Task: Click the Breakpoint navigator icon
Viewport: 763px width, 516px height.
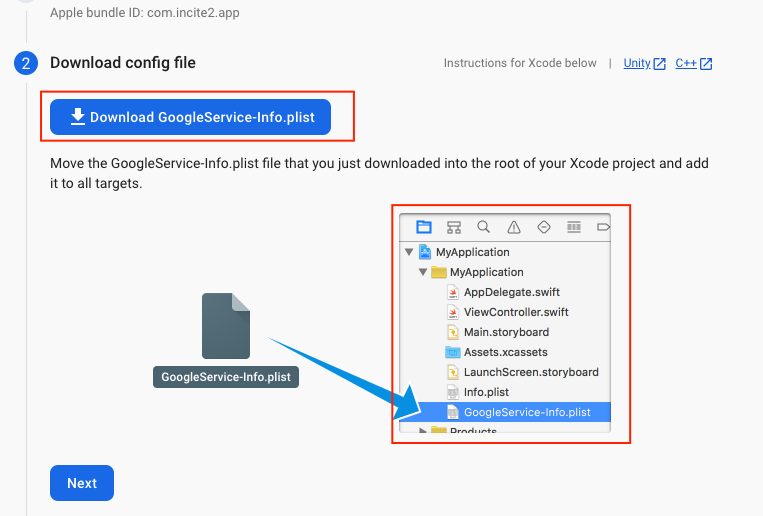Action: coord(602,227)
